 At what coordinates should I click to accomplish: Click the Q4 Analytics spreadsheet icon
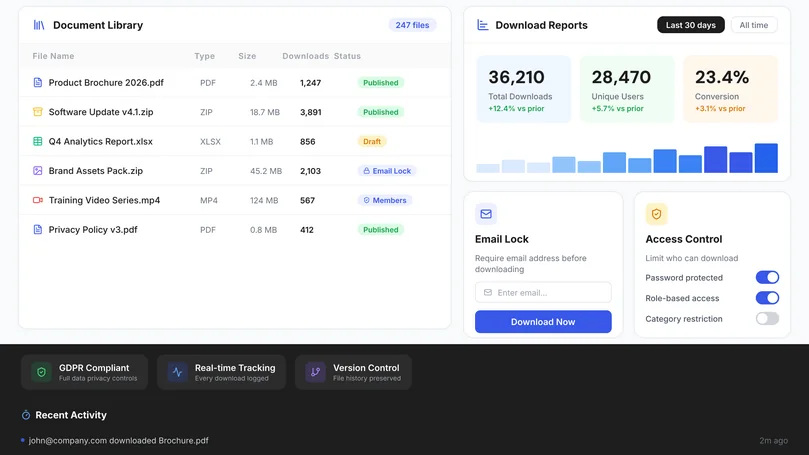pos(38,141)
